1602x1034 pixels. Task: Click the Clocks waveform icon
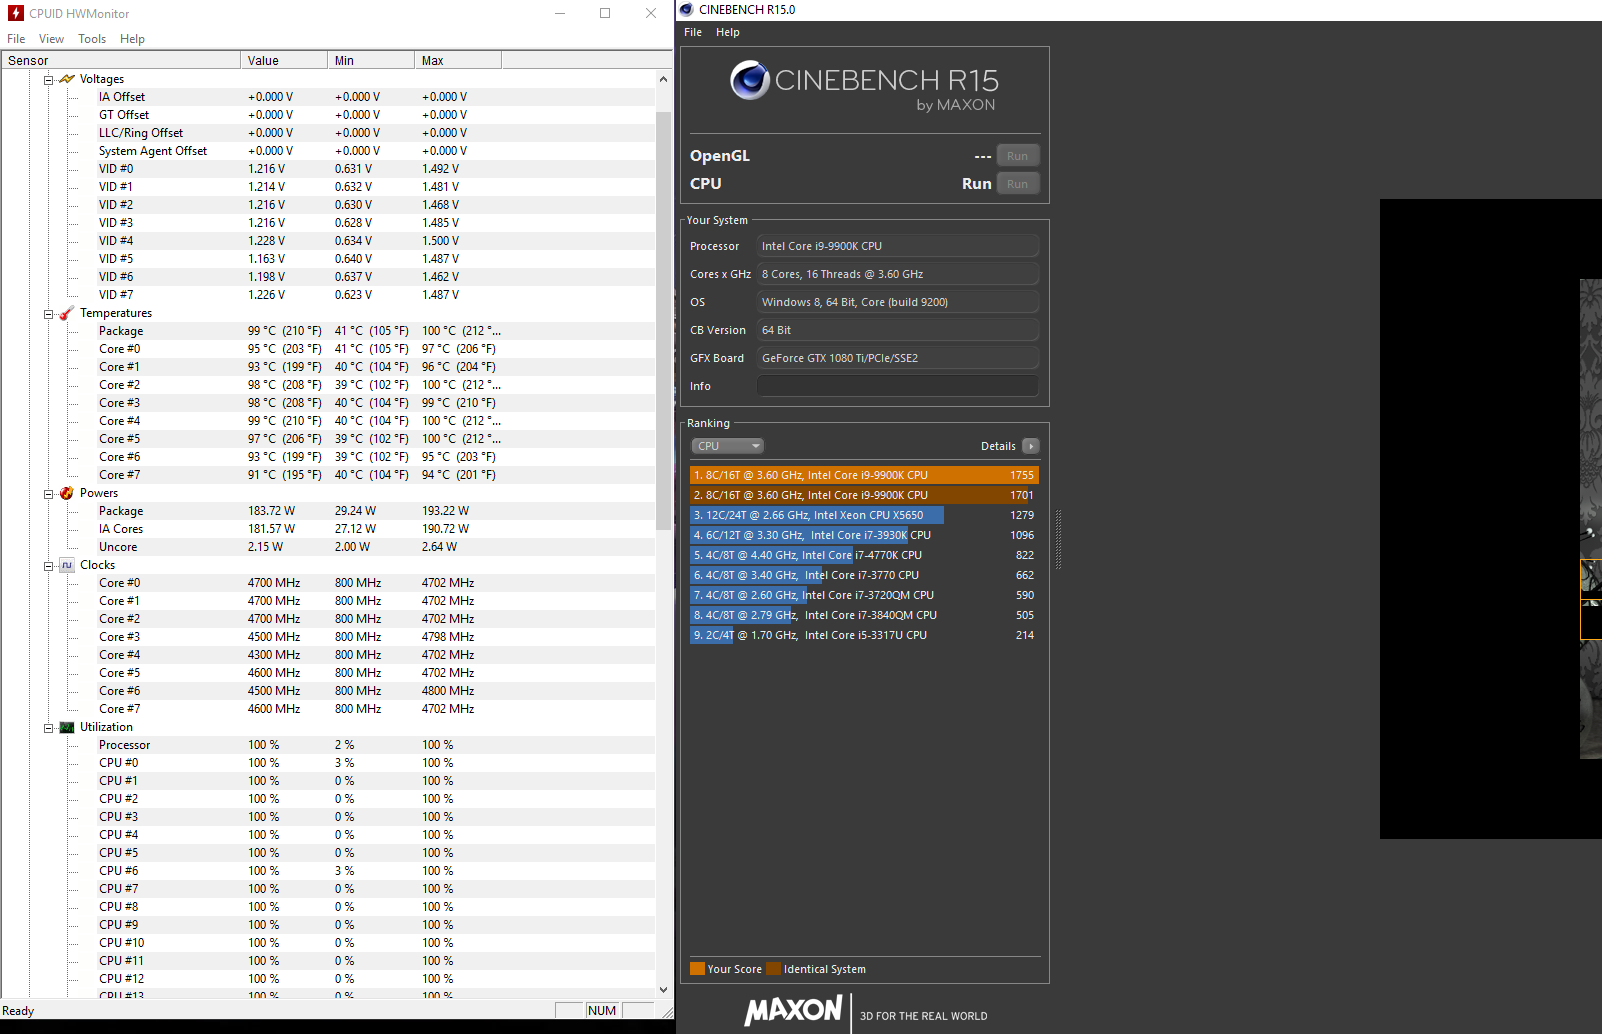66,564
